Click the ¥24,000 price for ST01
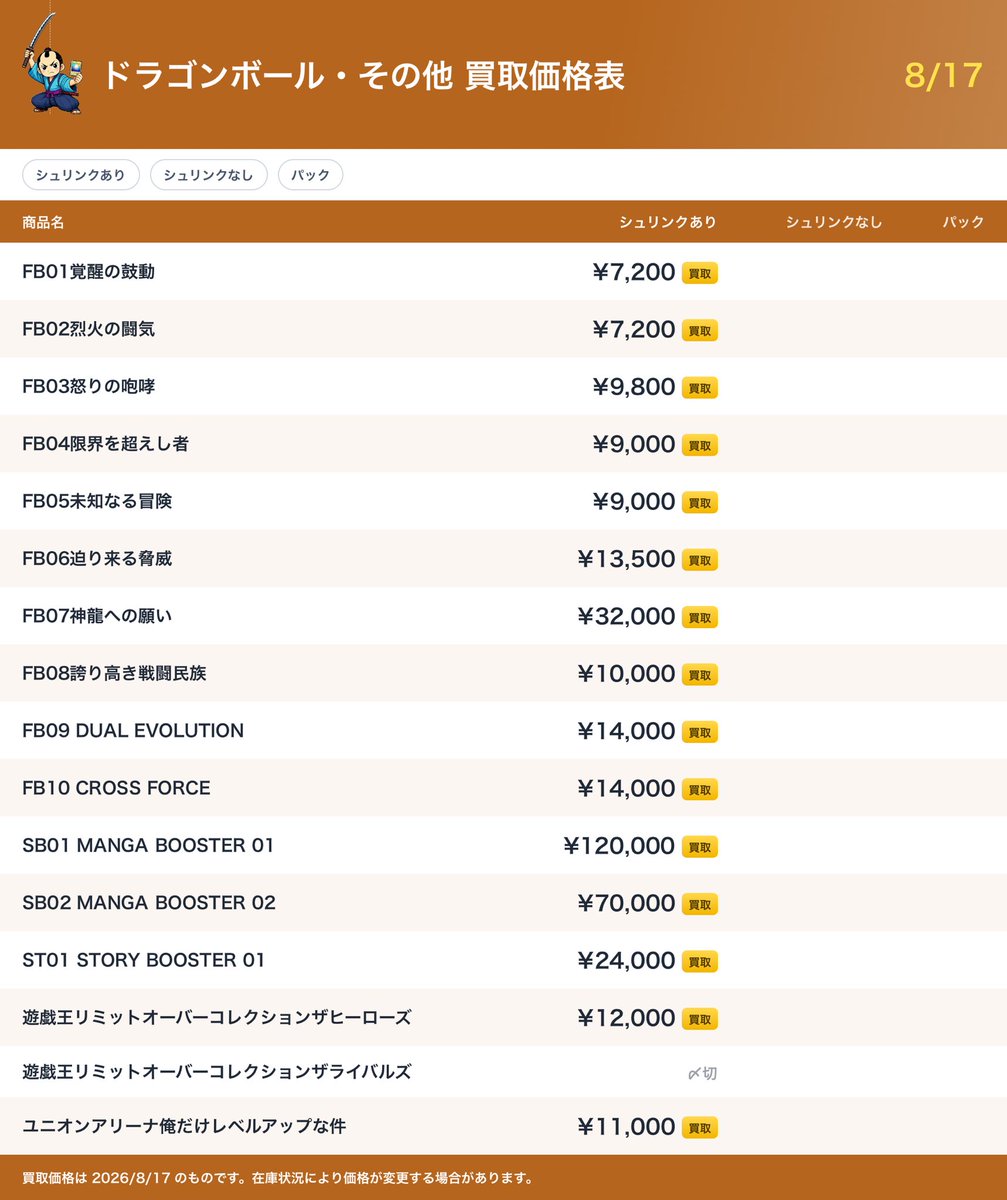 (x=627, y=962)
